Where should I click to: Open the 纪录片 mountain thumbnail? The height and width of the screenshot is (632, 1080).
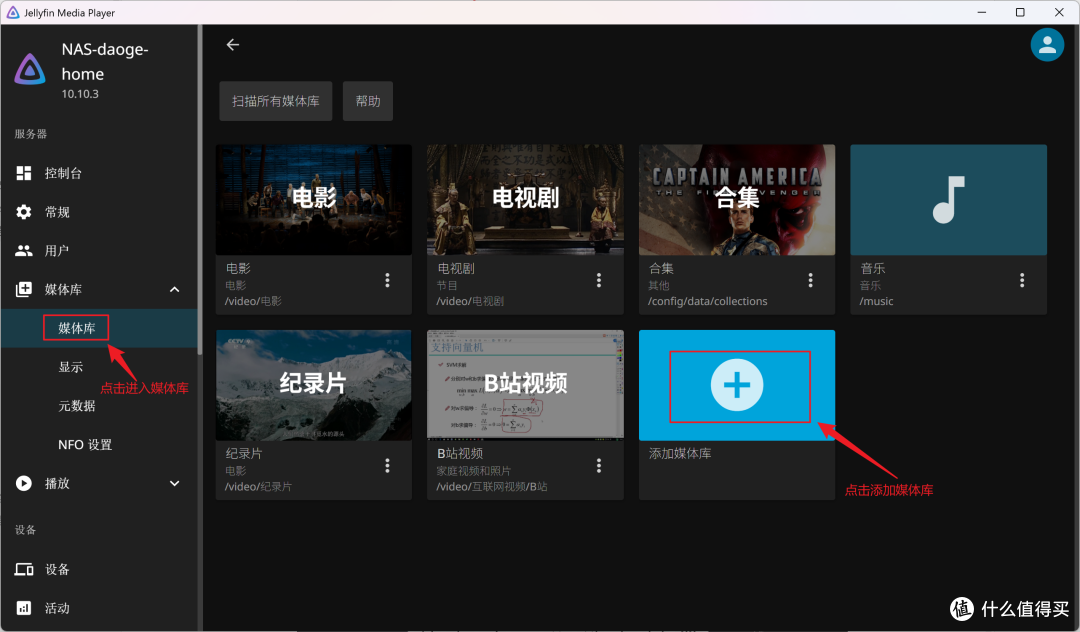[x=314, y=386]
